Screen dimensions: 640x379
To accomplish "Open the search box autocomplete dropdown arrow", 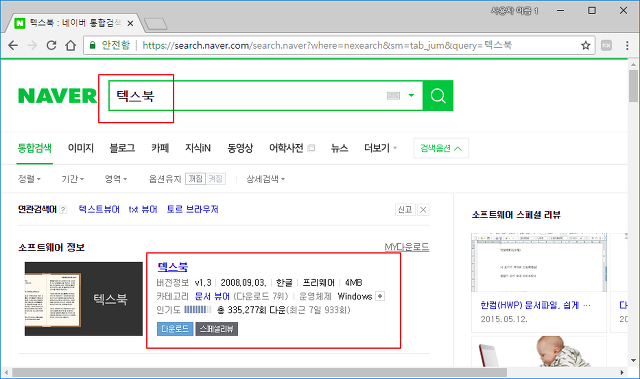I will coord(411,95).
